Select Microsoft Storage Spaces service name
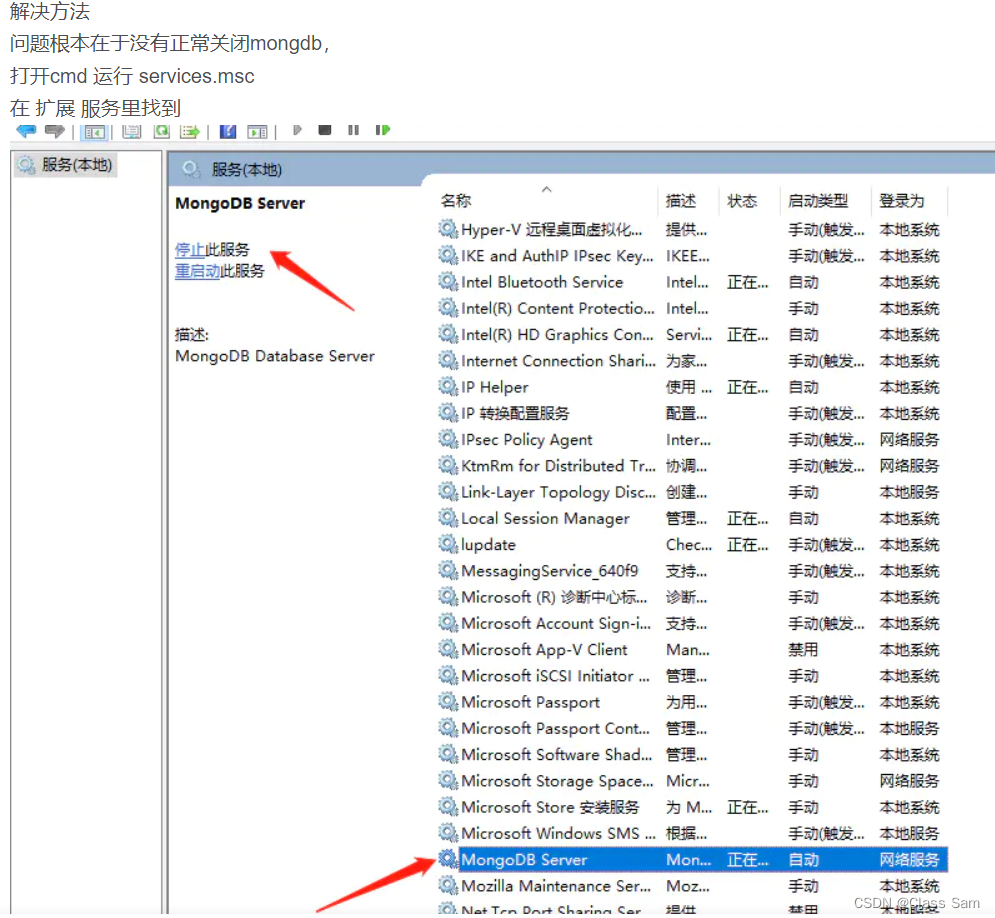The height and width of the screenshot is (918, 995). [557, 781]
